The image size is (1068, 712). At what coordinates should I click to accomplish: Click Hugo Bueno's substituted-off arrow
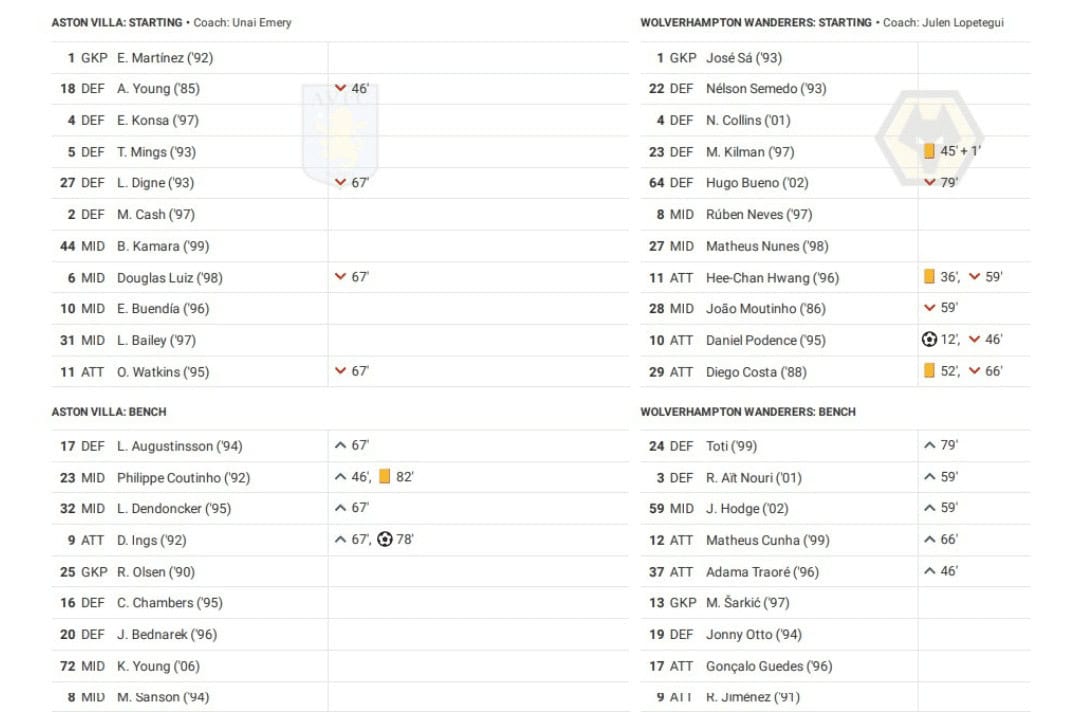(x=930, y=182)
